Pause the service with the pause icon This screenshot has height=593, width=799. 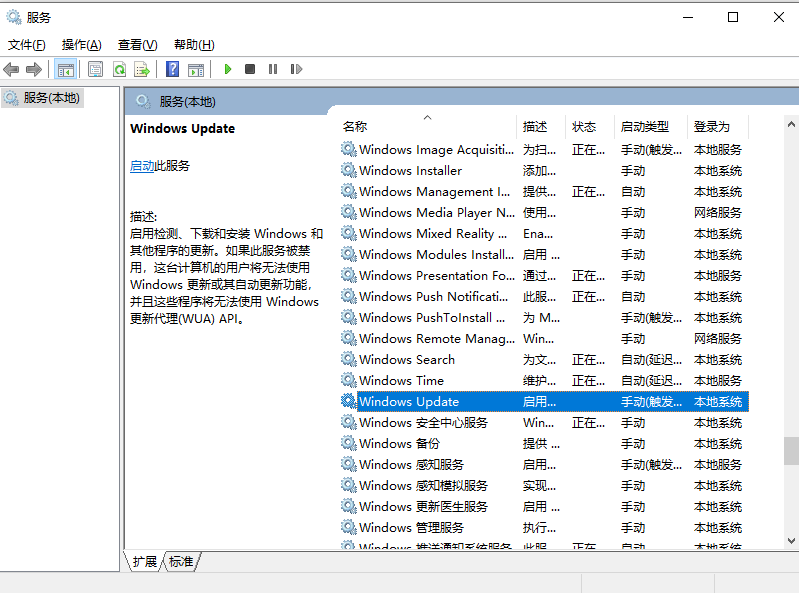pos(273,69)
